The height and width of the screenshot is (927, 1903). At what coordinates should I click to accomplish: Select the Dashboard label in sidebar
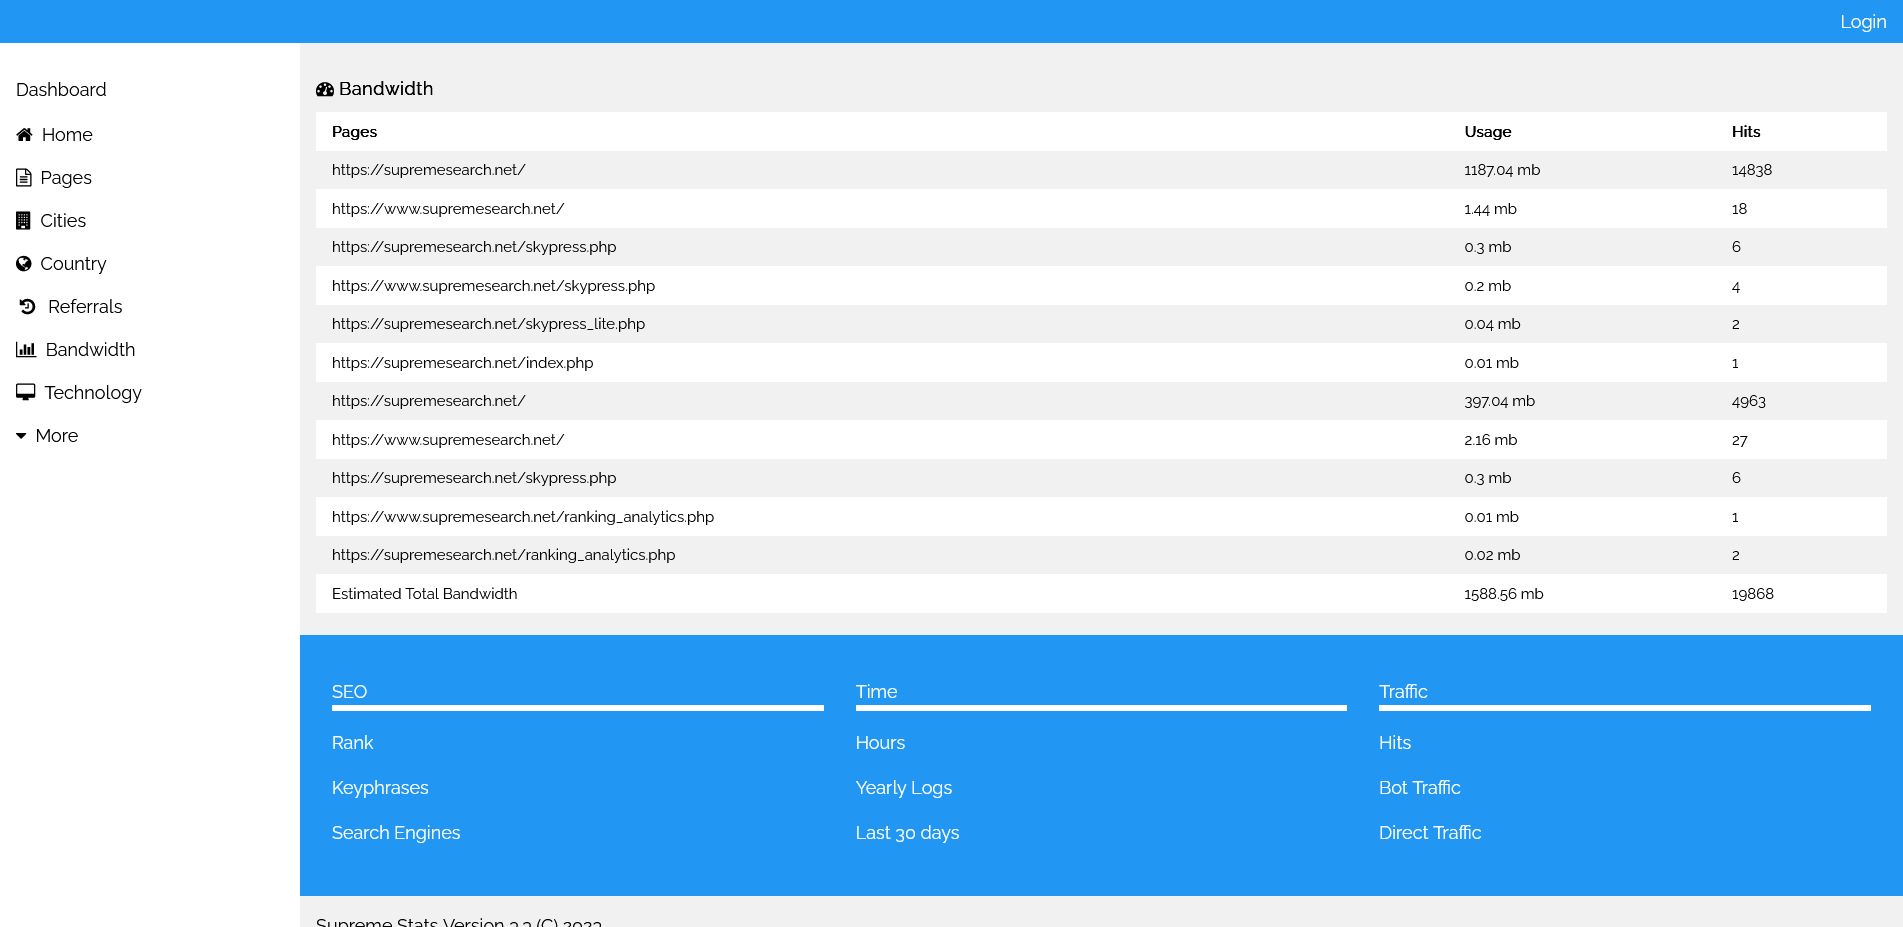pos(61,90)
